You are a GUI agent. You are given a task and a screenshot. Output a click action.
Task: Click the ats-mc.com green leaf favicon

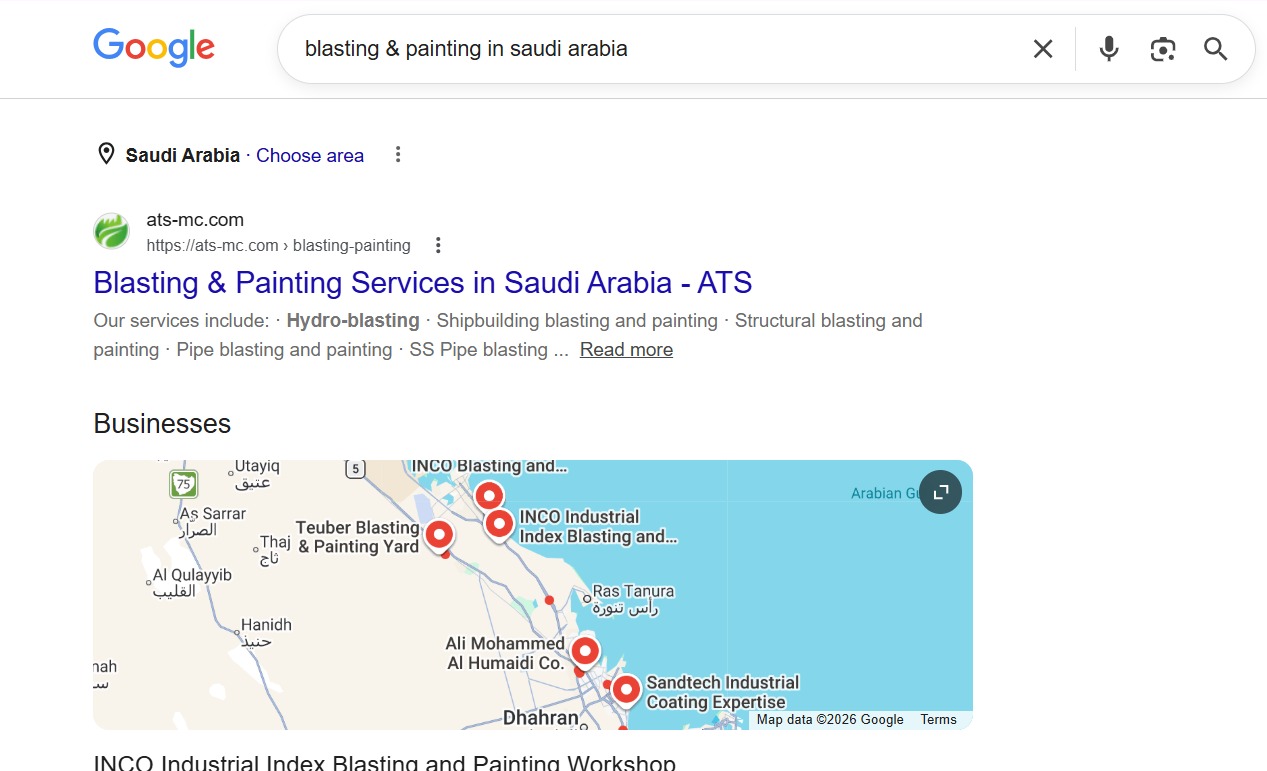[x=111, y=231]
